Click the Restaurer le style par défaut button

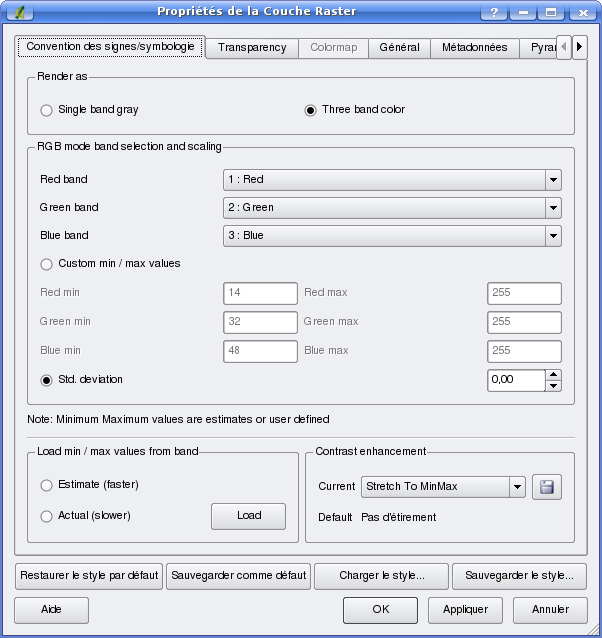89,576
